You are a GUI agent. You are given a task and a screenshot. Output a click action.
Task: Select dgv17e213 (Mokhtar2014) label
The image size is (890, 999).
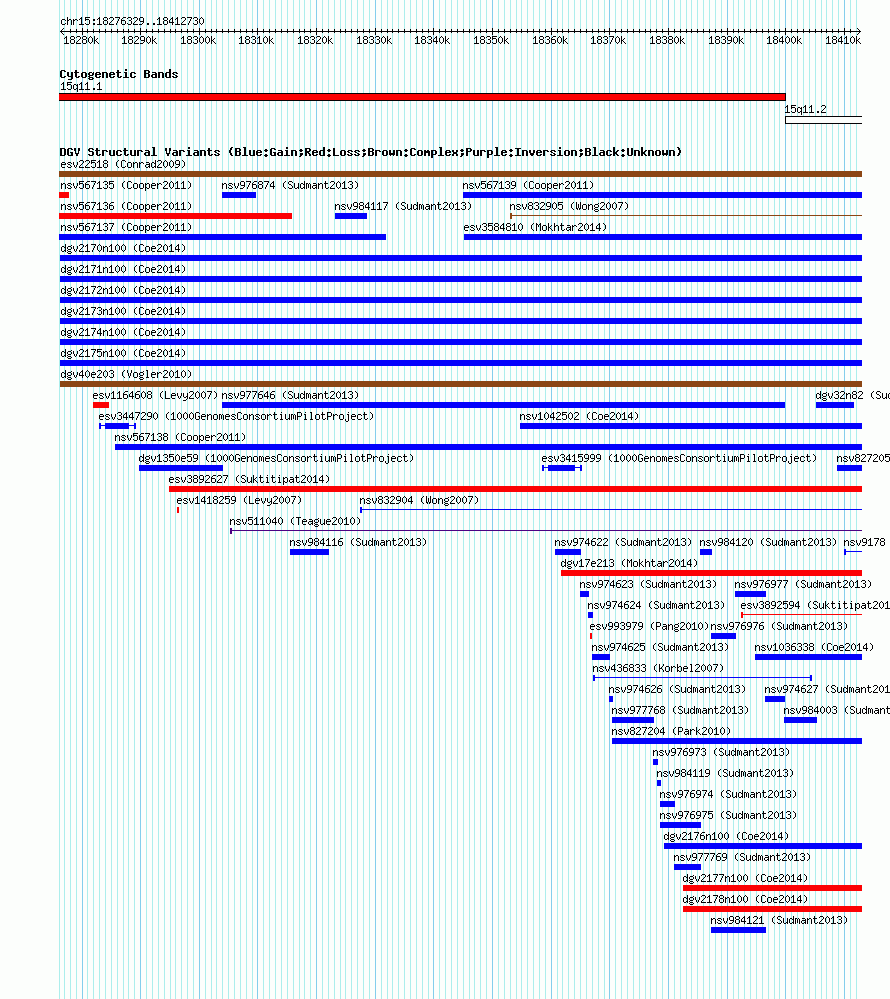629,564
